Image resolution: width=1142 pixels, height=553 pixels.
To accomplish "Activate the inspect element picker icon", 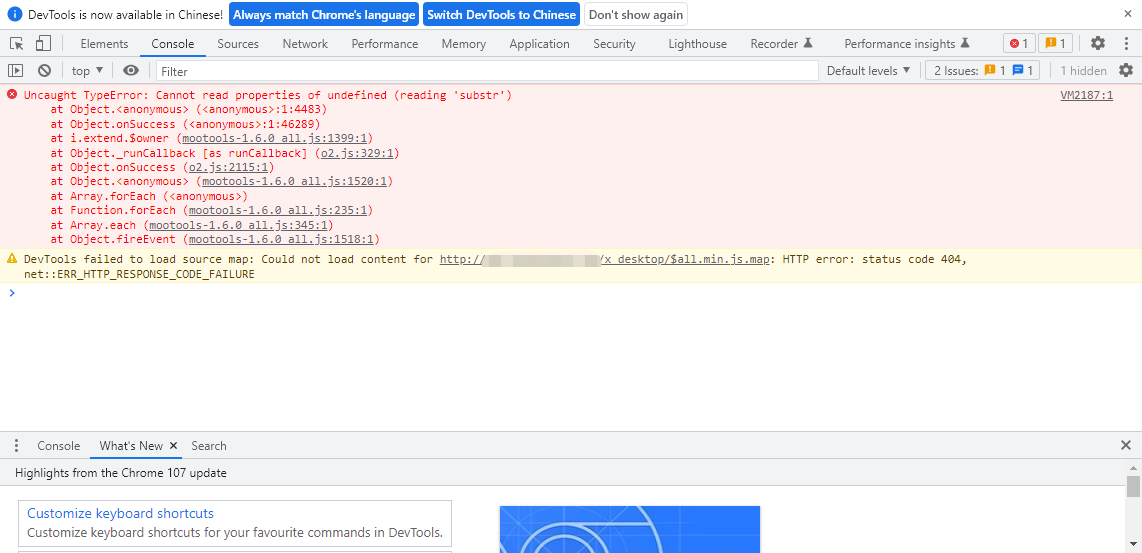I will tap(17, 44).
